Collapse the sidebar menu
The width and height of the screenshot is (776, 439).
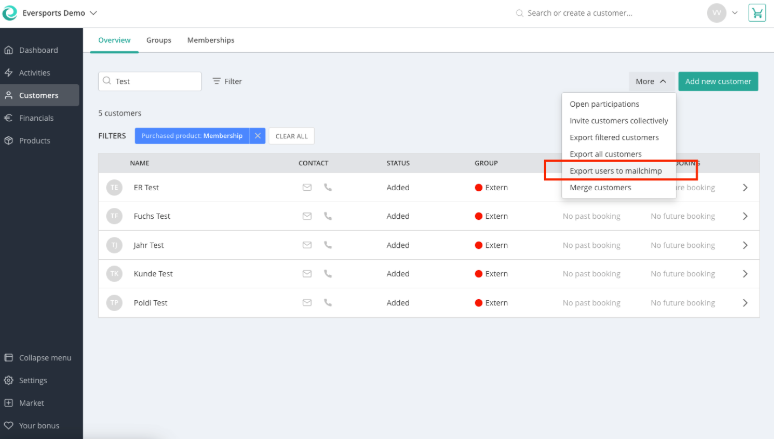point(45,357)
